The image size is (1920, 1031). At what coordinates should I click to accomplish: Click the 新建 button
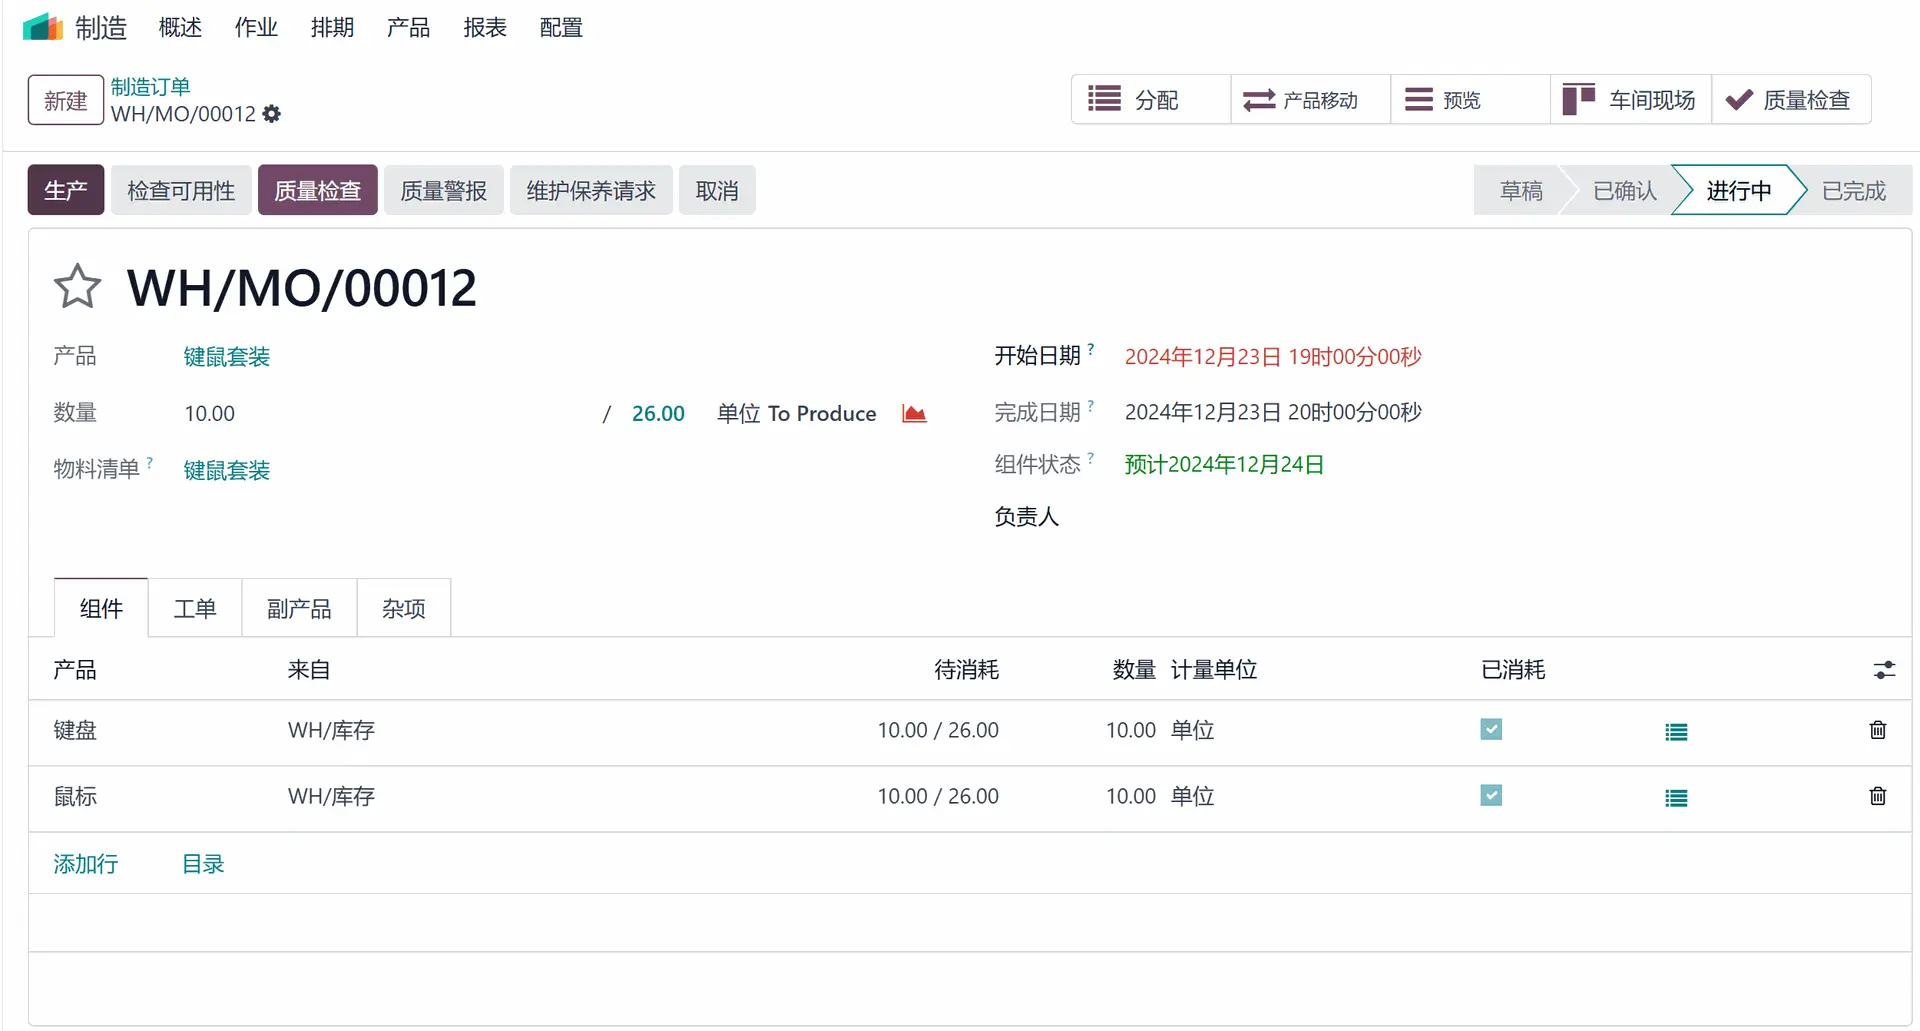click(66, 100)
